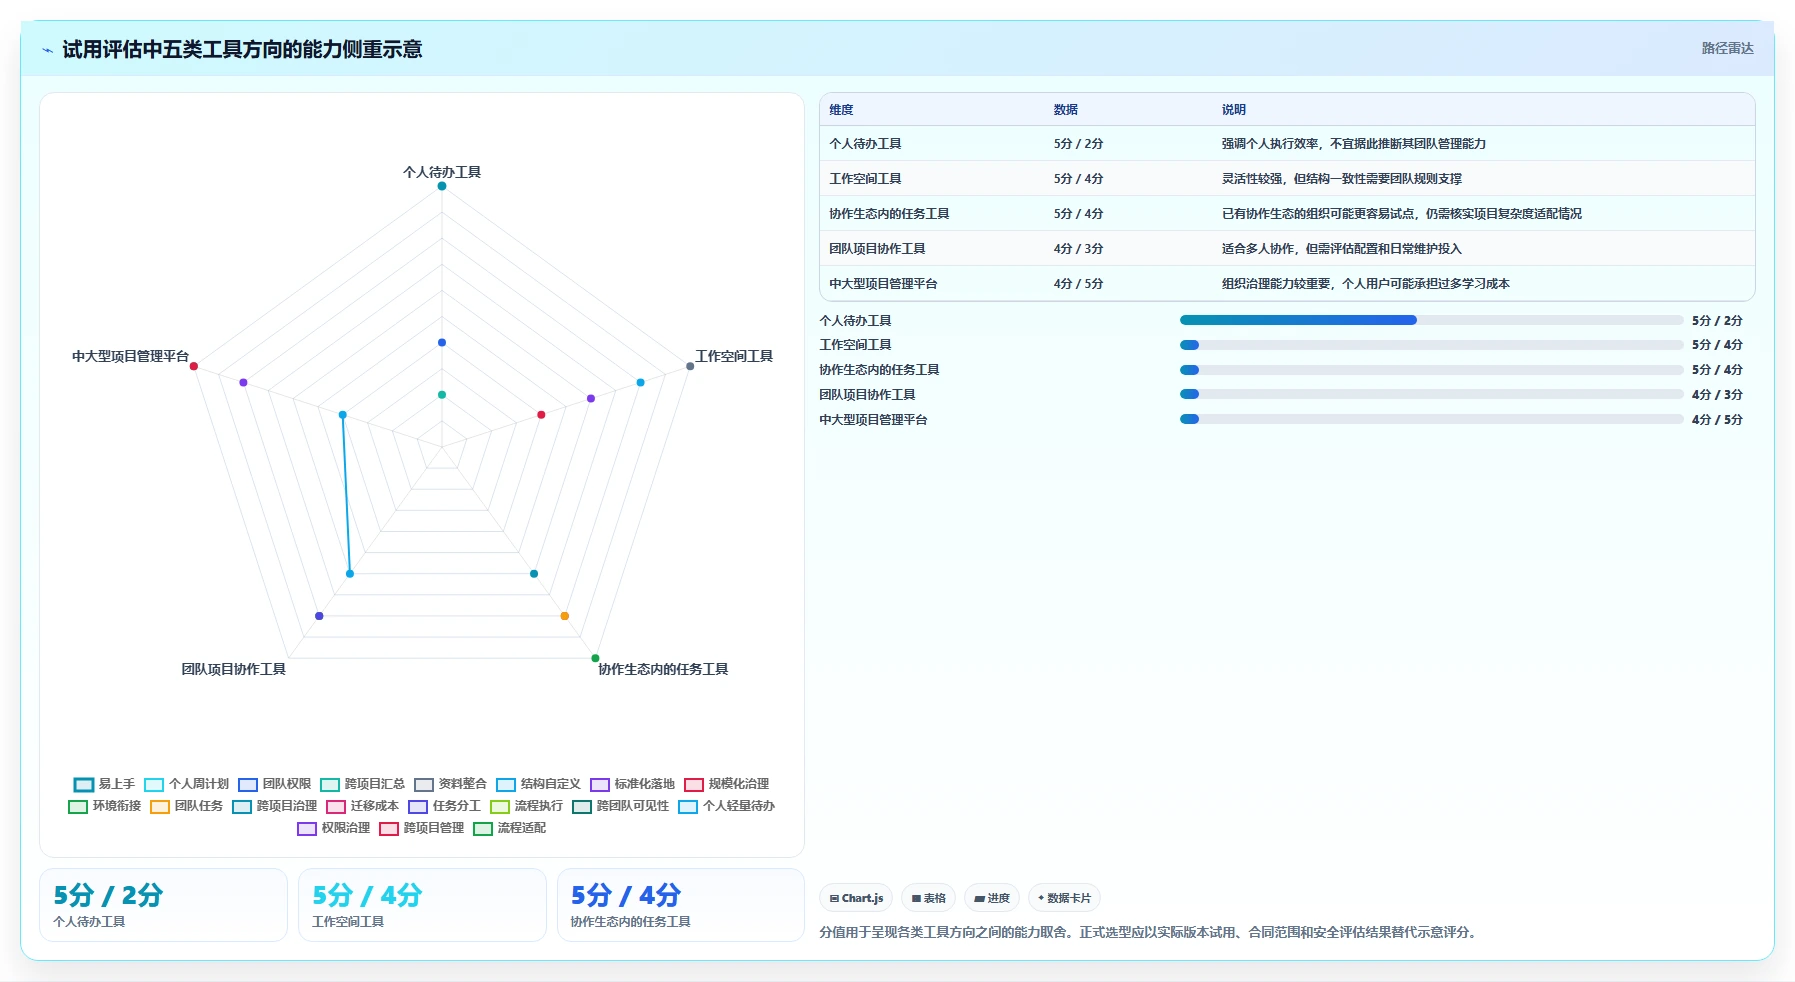Click the 协作生态内的任务工具 progress bar

1431,370
